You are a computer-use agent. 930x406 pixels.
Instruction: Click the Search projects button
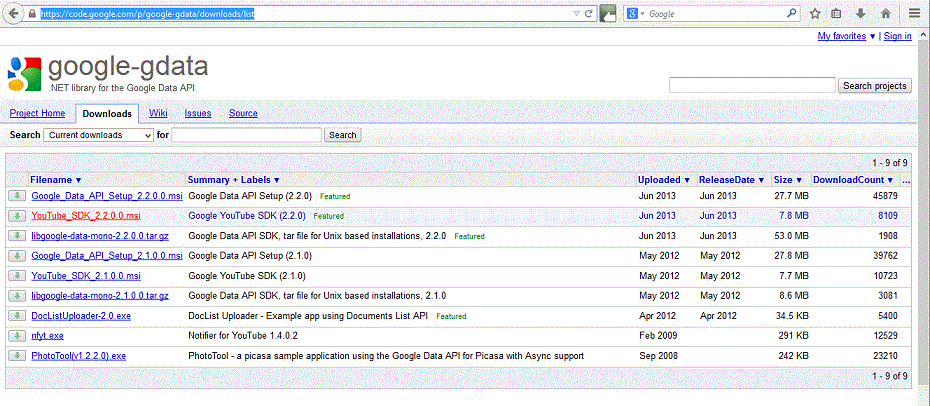pos(875,86)
